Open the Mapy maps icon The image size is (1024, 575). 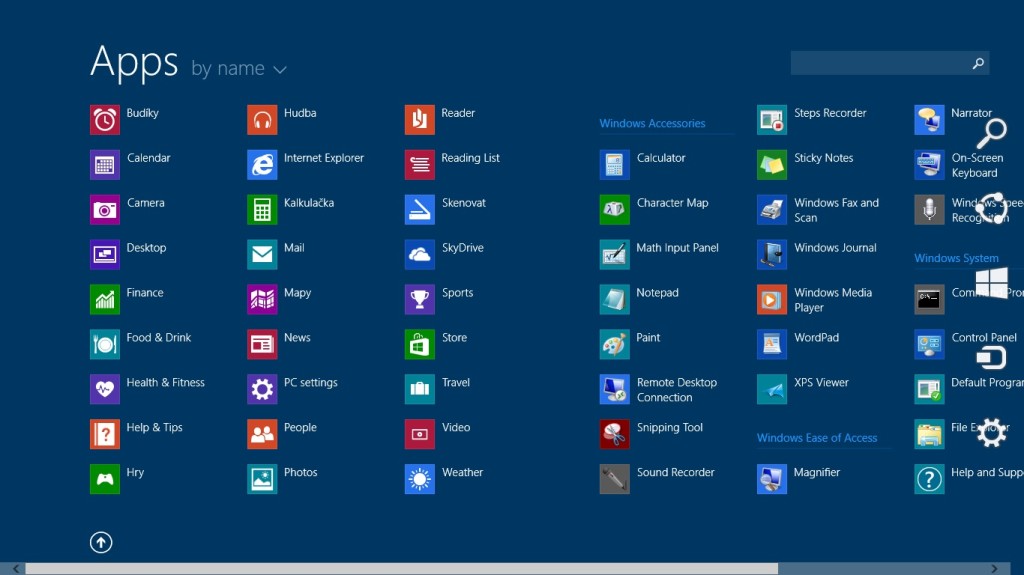[262, 299]
